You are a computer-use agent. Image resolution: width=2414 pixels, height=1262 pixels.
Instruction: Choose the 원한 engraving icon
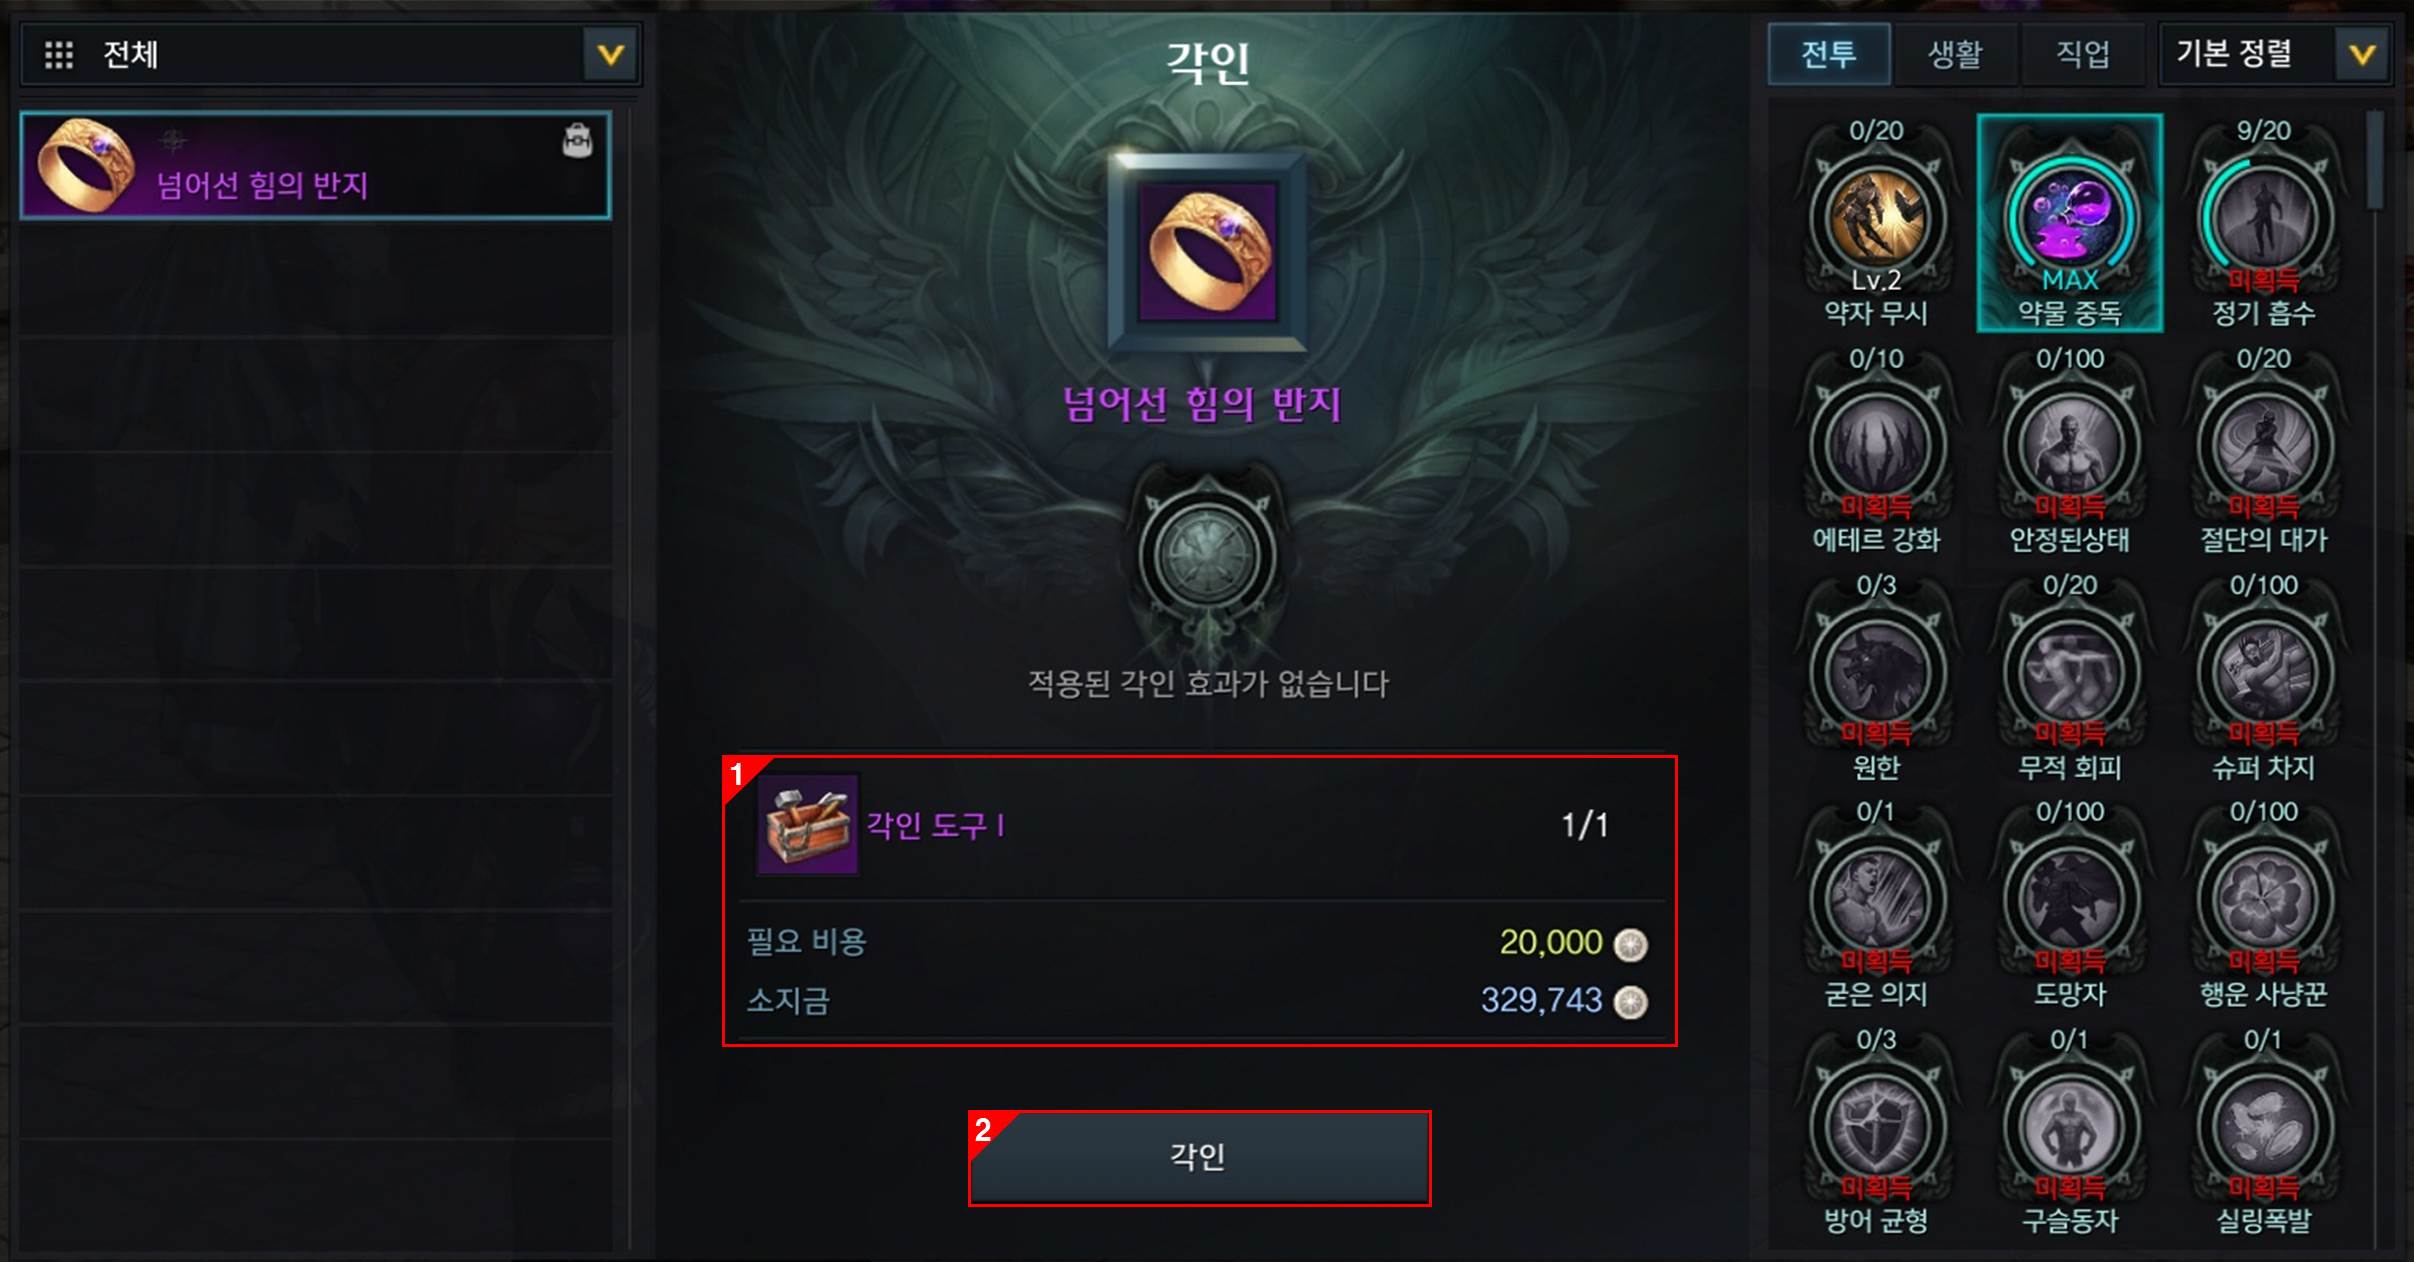(x=1877, y=673)
